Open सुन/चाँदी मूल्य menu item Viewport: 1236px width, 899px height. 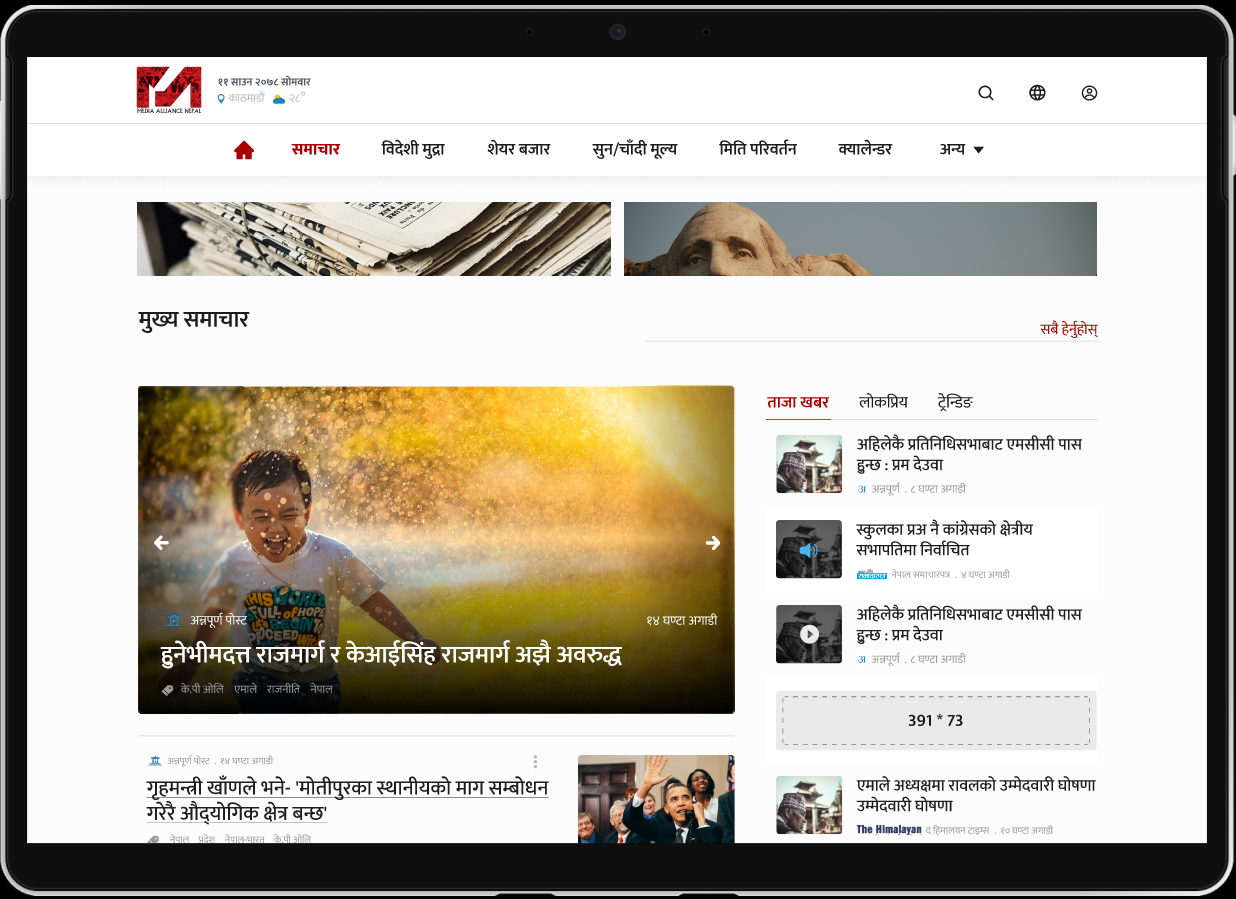tap(634, 149)
